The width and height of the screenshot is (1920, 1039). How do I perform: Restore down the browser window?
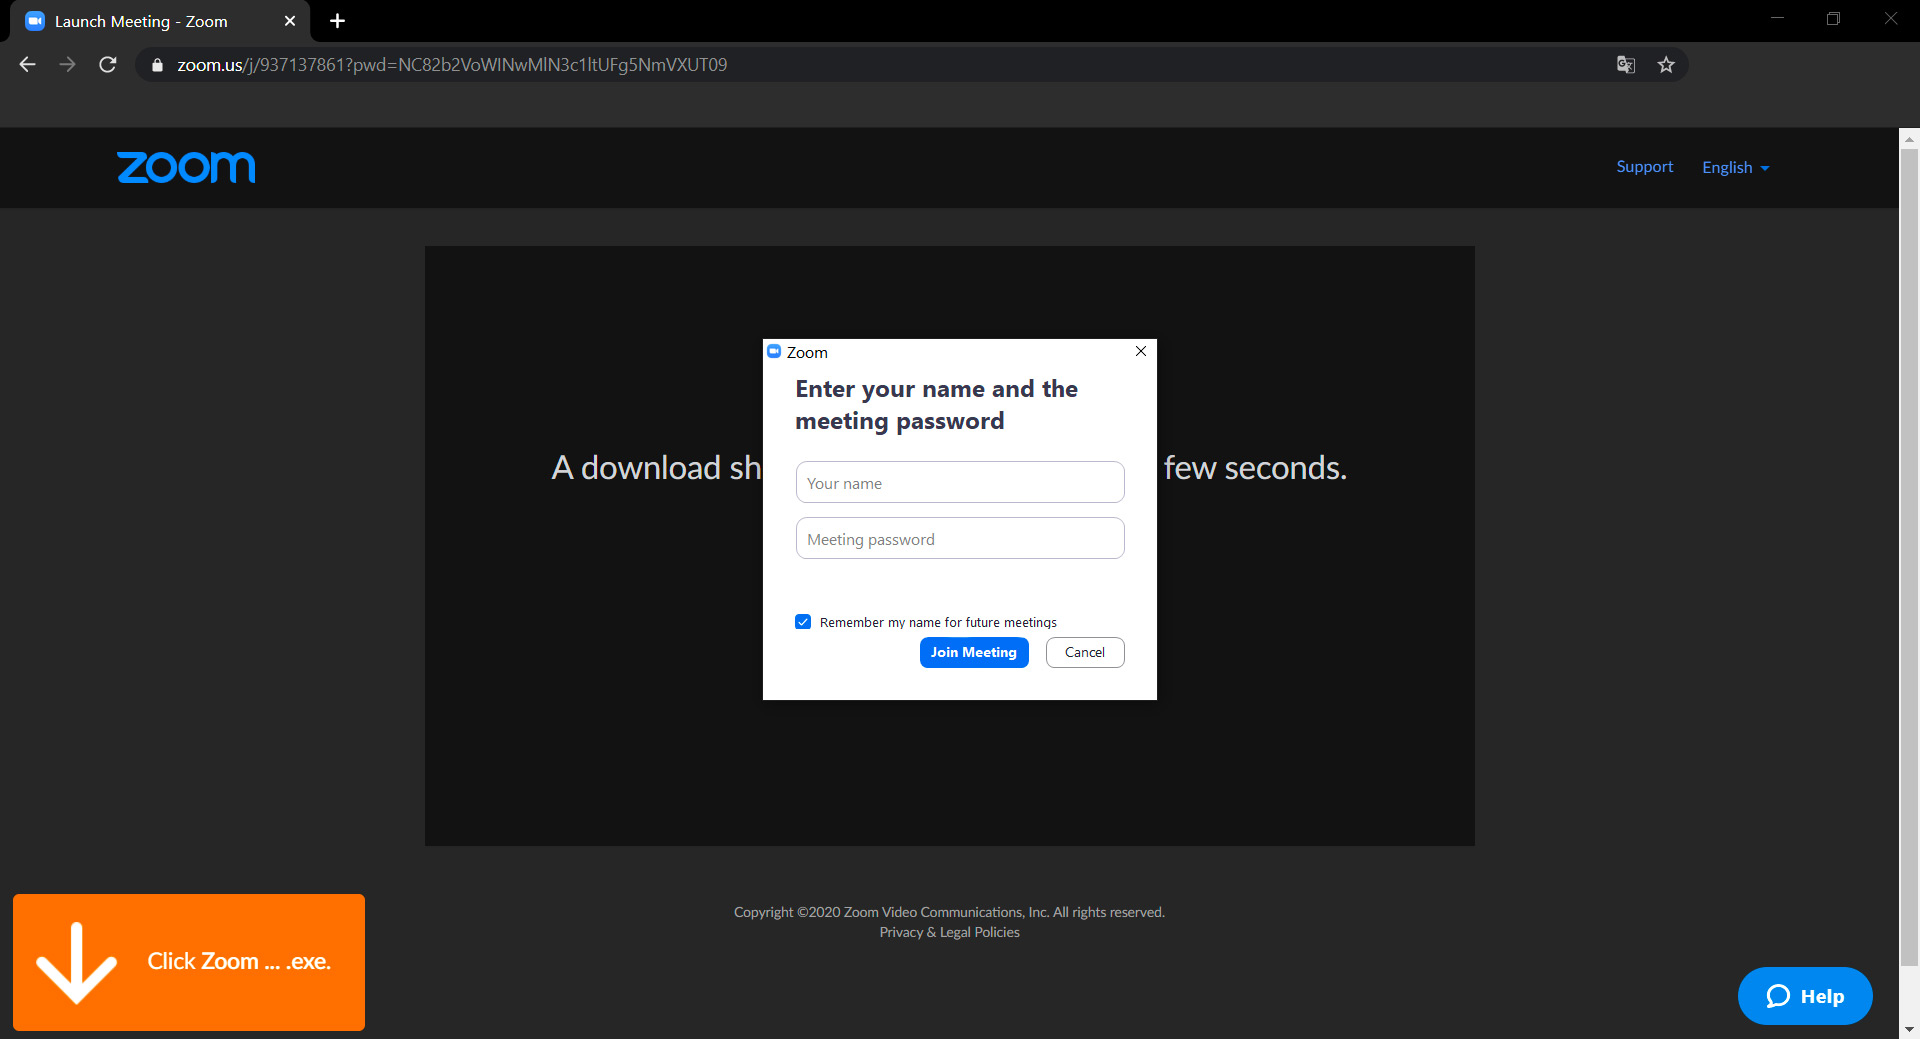[x=1833, y=19]
